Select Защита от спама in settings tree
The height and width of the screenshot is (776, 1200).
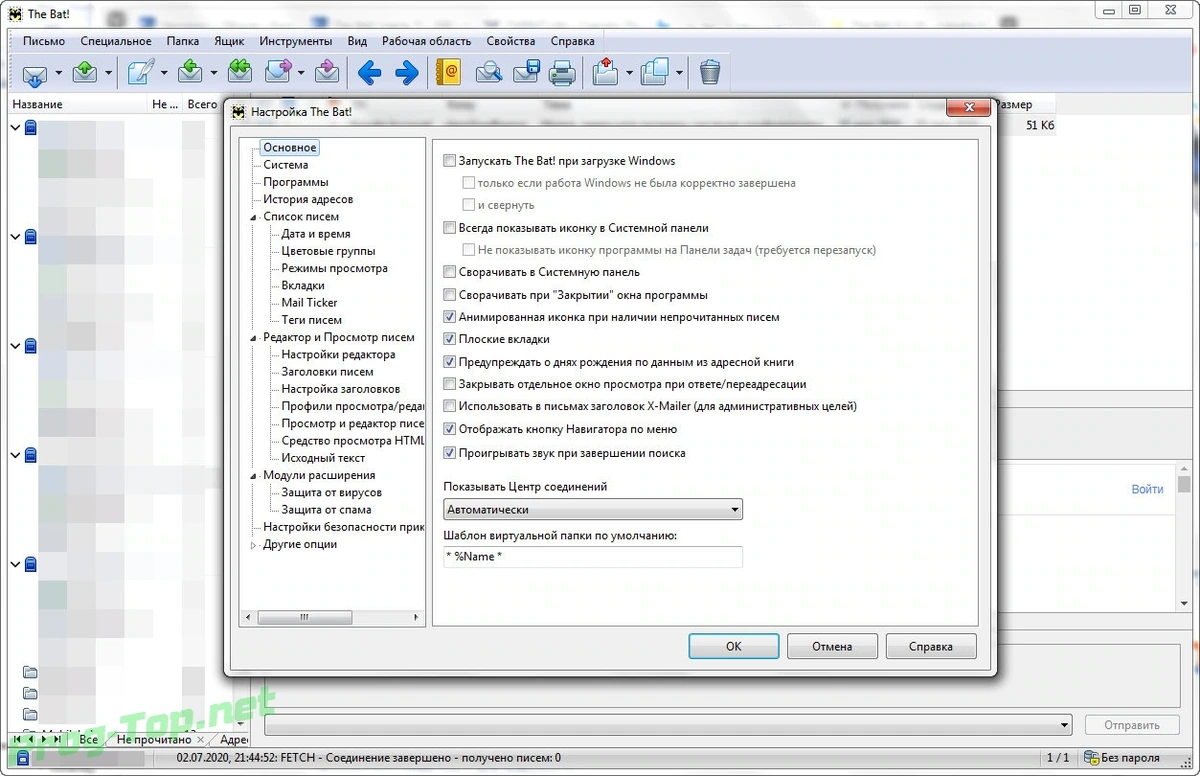(326, 510)
